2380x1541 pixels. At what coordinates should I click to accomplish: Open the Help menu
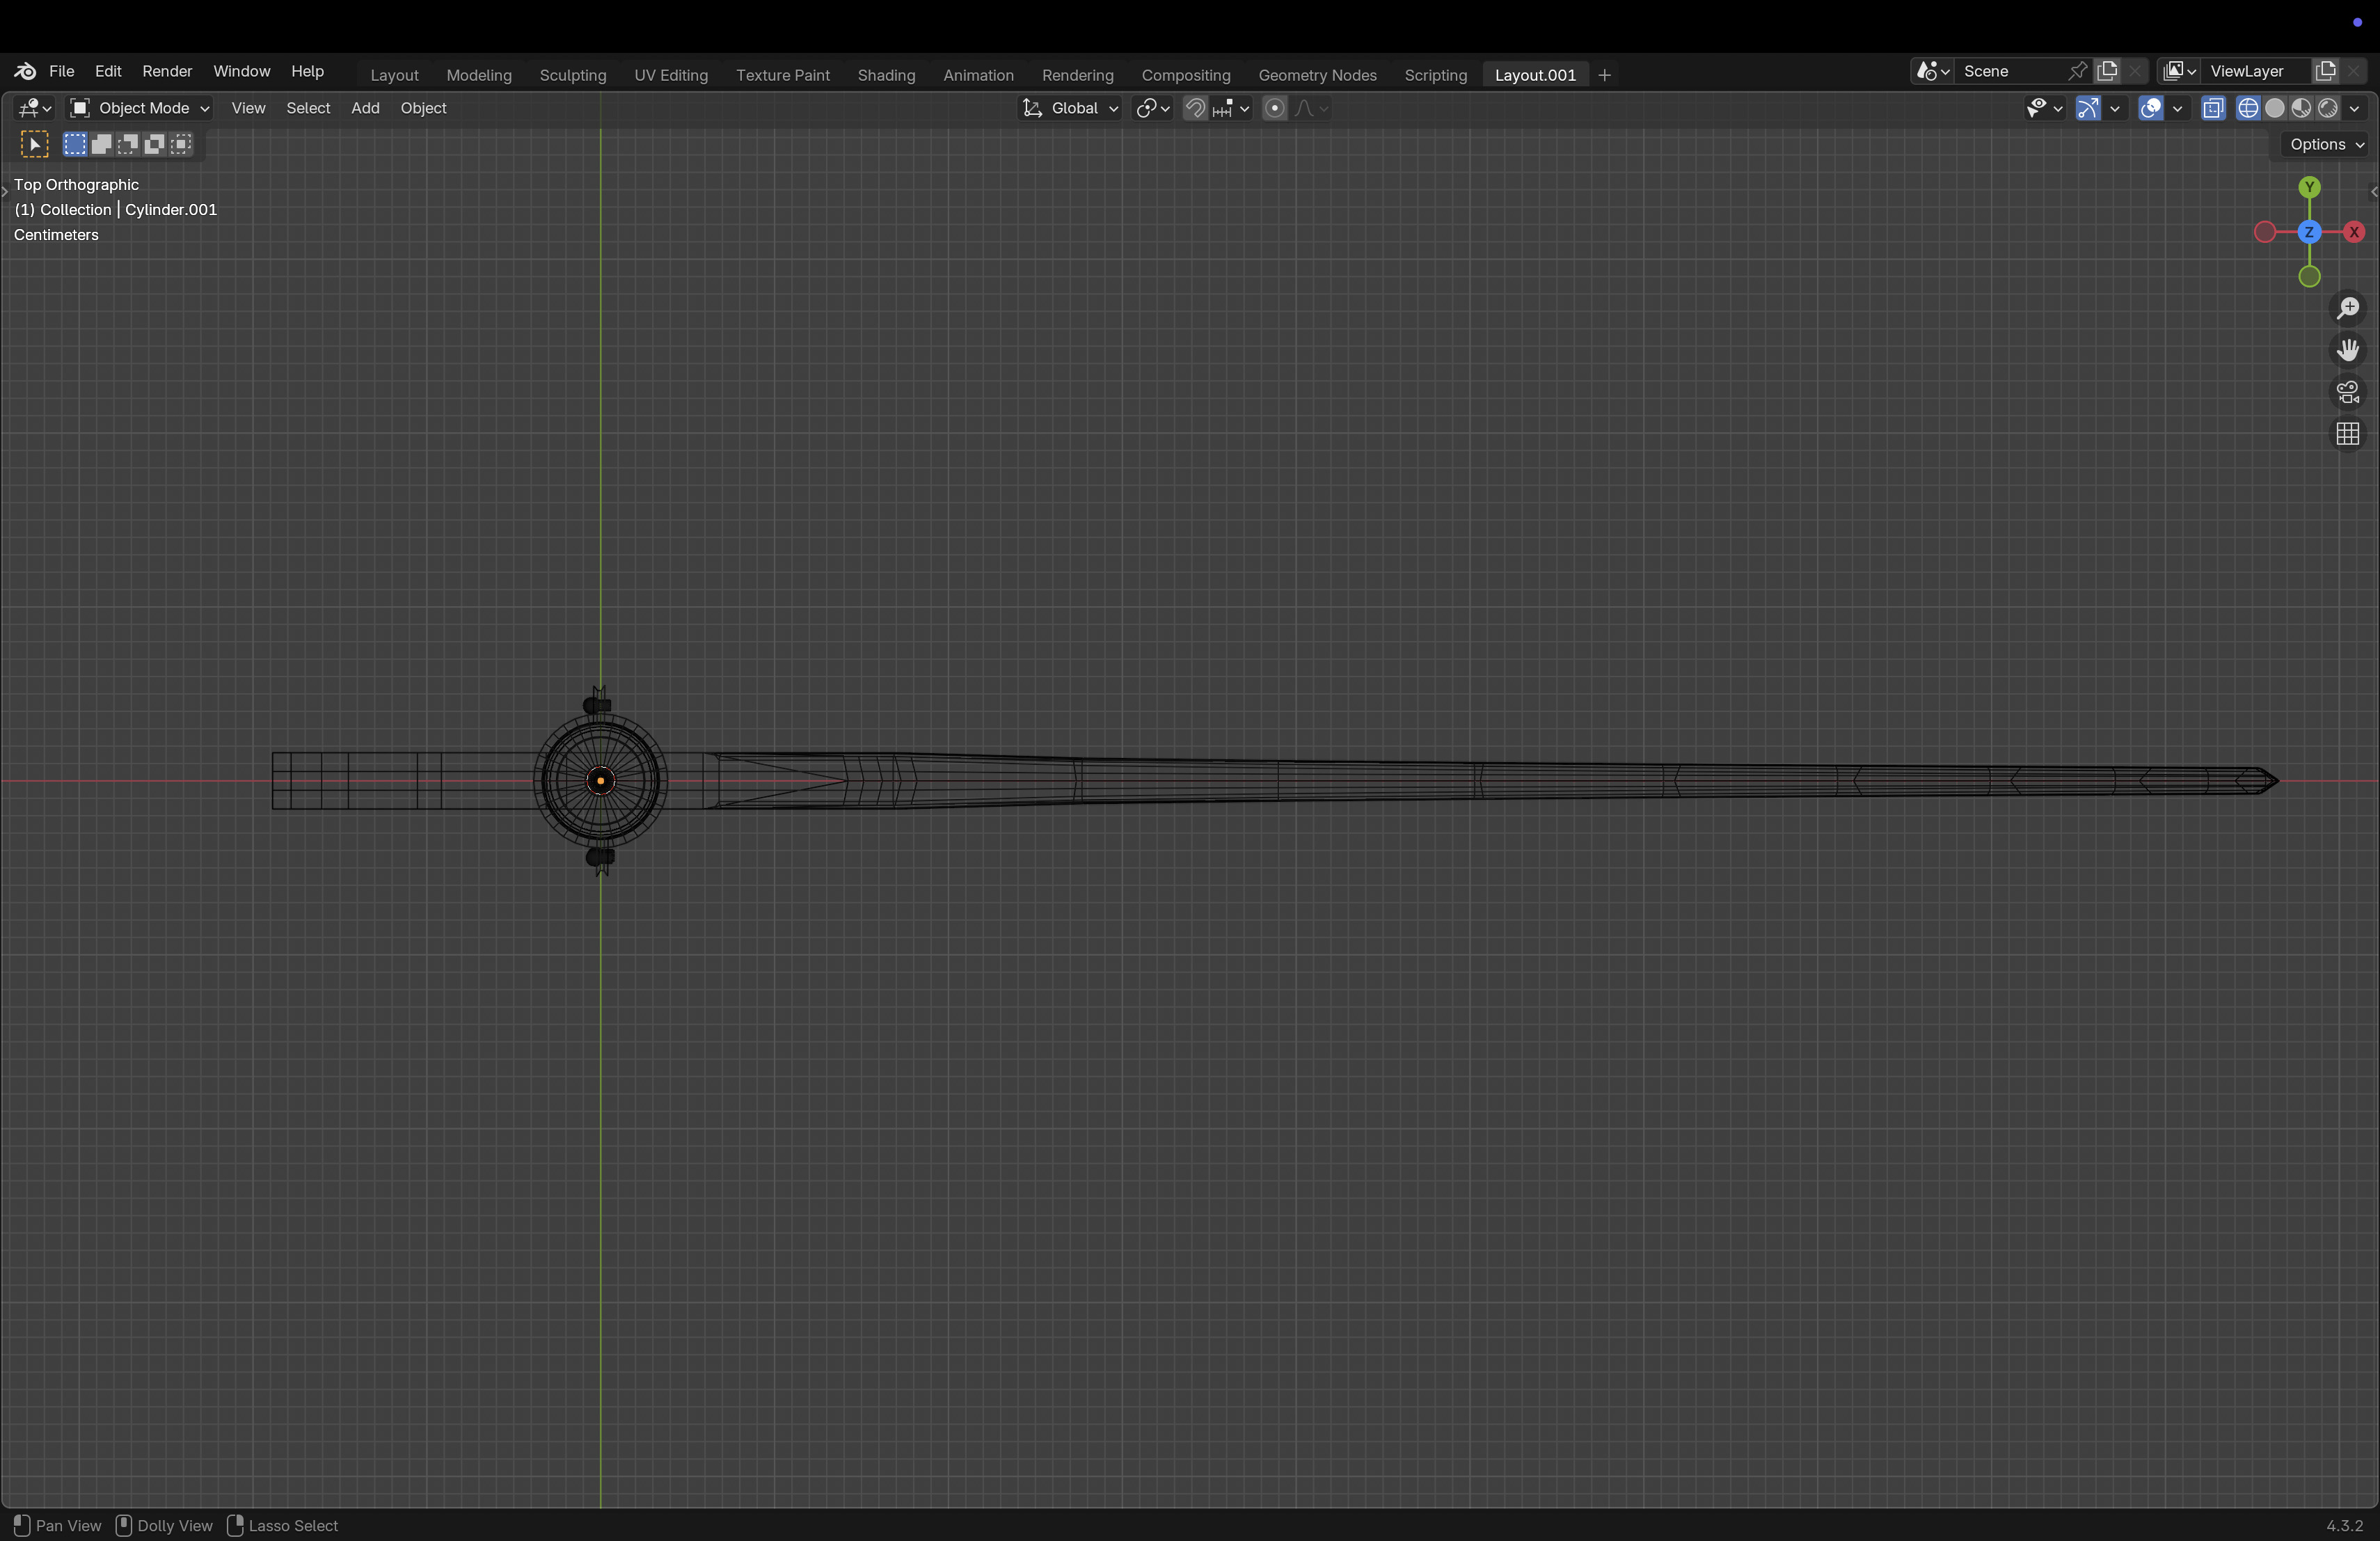pyautogui.click(x=307, y=71)
